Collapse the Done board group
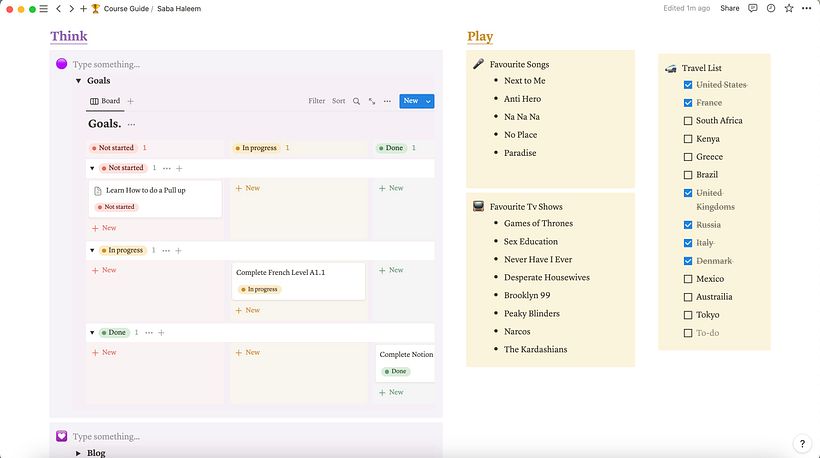 pyautogui.click(x=92, y=333)
